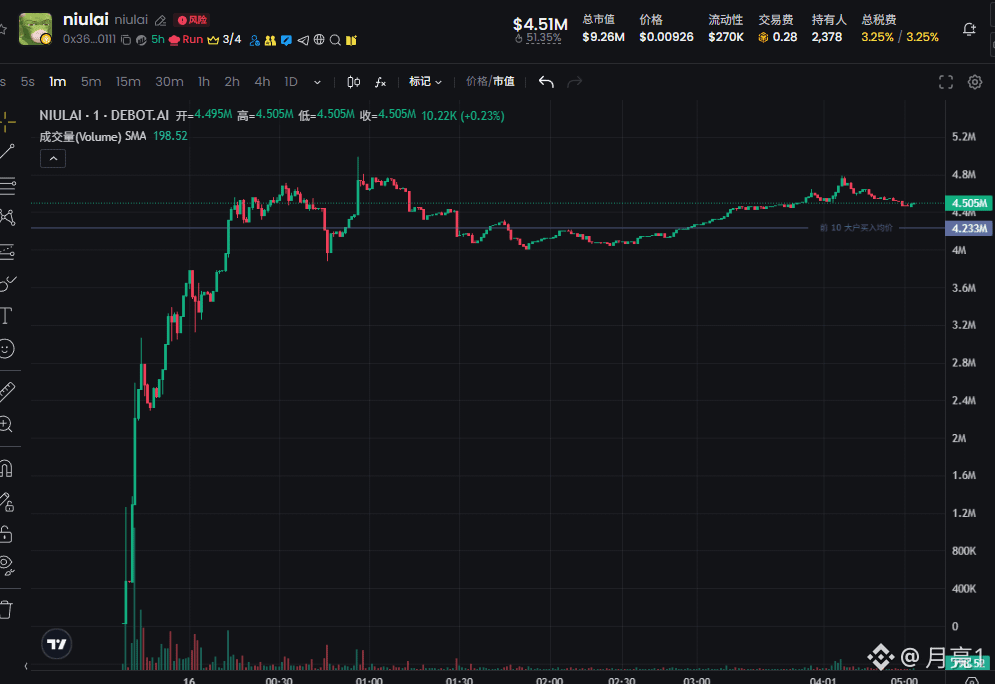Click the undo arrow
The height and width of the screenshot is (684, 995).
(546, 82)
